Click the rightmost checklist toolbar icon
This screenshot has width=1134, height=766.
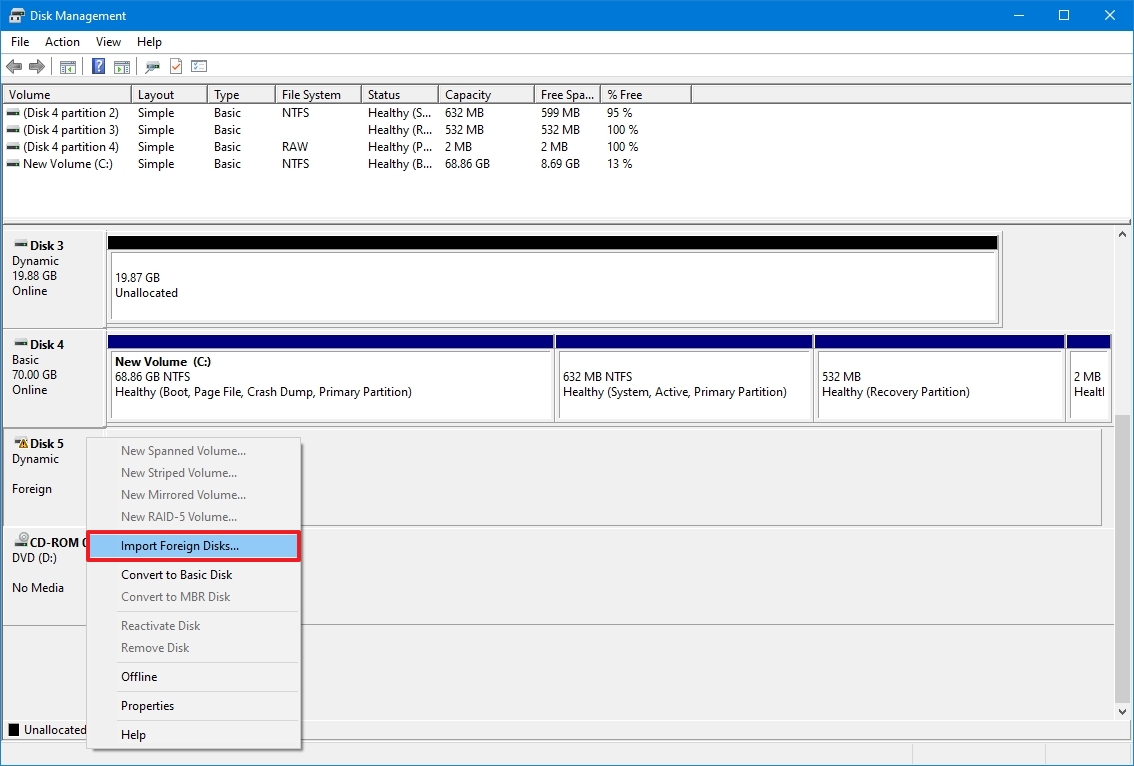[x=198, y=66]
